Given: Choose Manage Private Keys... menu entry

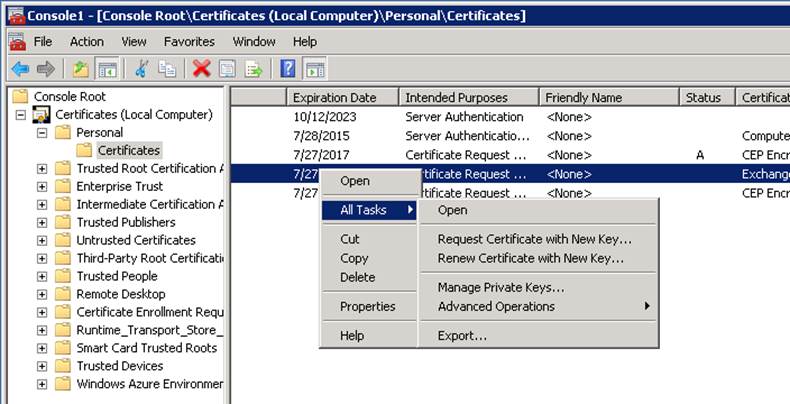Looking at the screenshot, I should click(x=500, y=287).
